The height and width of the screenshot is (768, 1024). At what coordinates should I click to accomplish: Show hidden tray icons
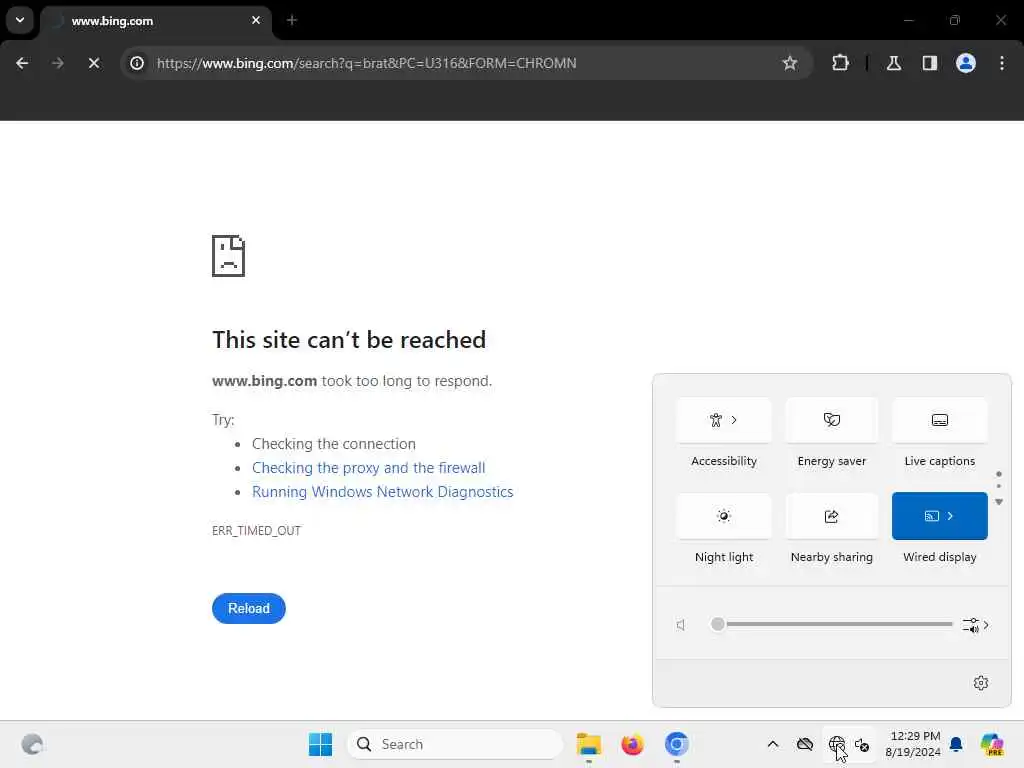pyautogui.click(x=773, y=744)
